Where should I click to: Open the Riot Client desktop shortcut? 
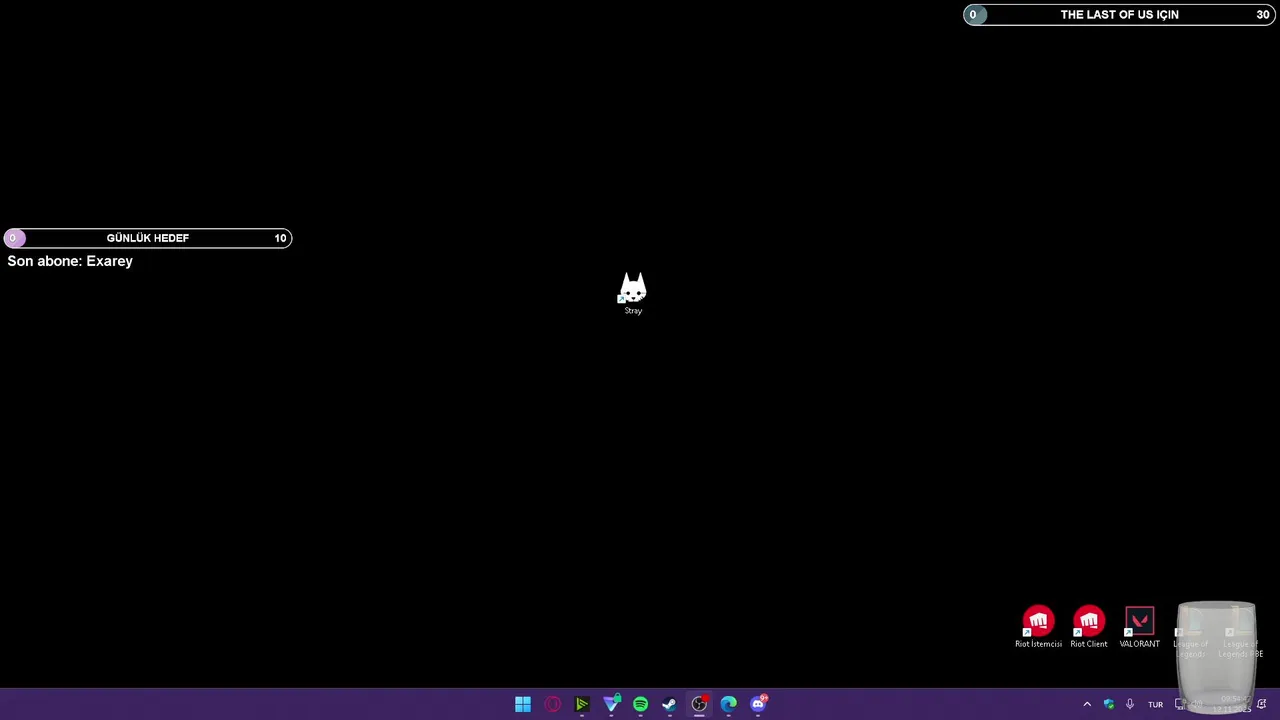(x=1089, y=627)
